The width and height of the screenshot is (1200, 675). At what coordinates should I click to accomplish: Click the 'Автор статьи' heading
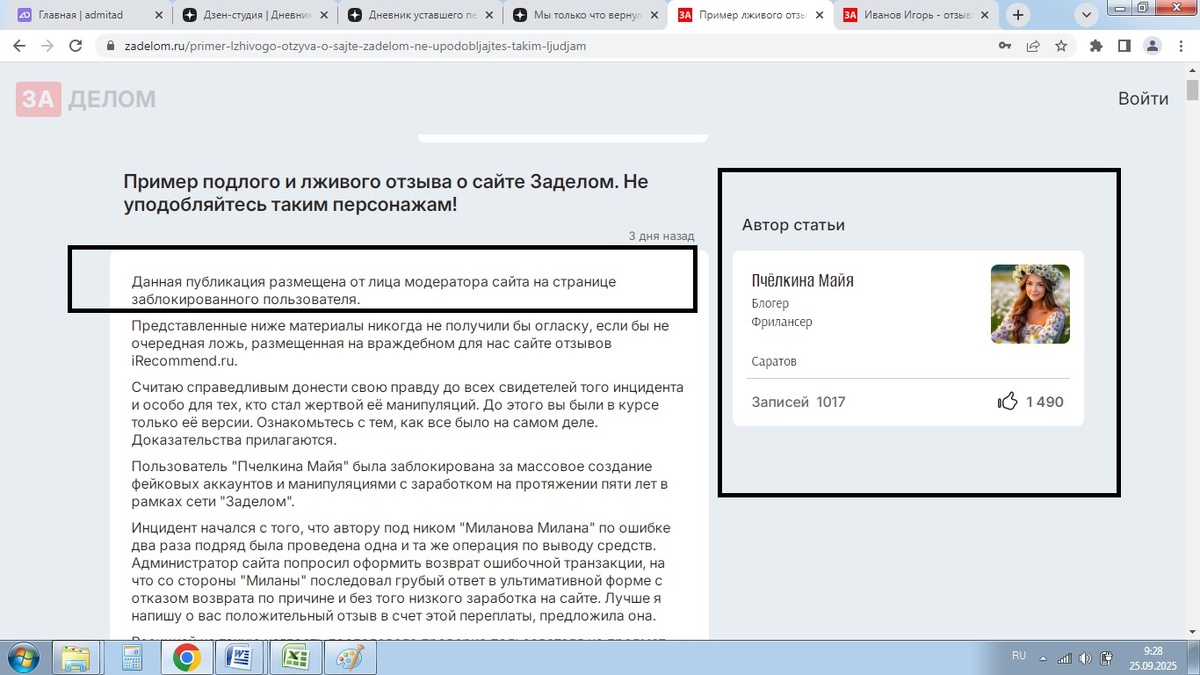tap(793, 225)
